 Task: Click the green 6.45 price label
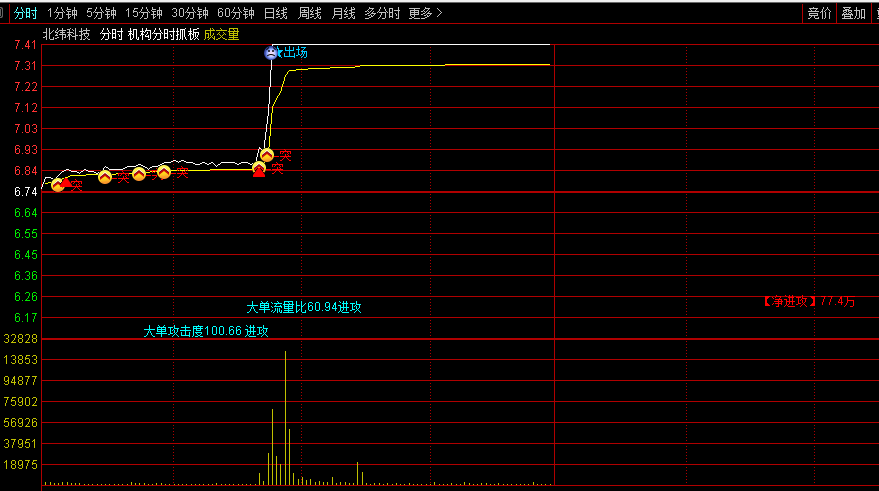click(x=25, y=255)
